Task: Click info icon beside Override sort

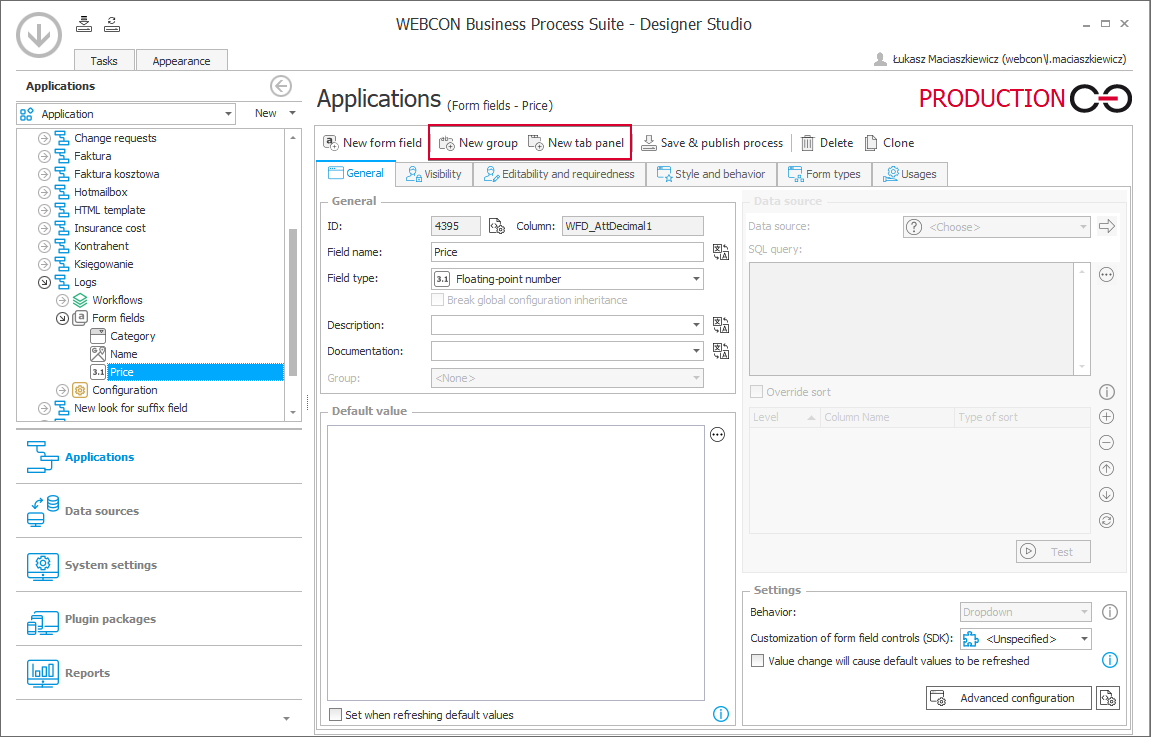Action: tap(1106, 392)
